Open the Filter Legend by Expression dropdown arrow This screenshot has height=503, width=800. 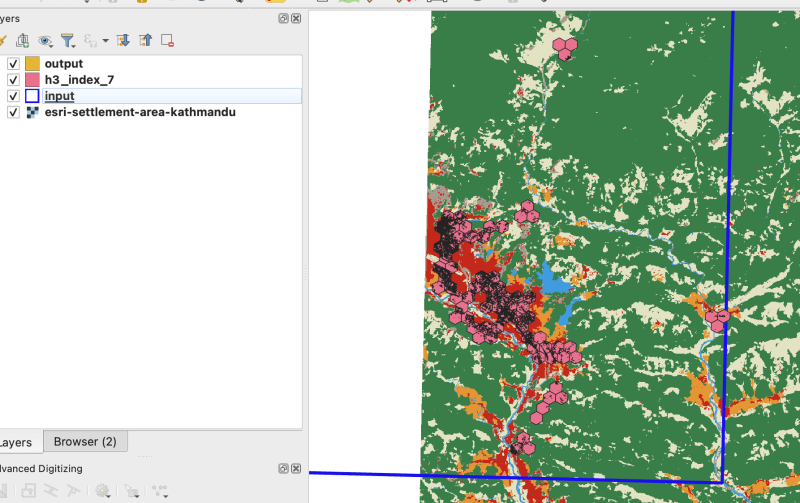coord(104,41)
